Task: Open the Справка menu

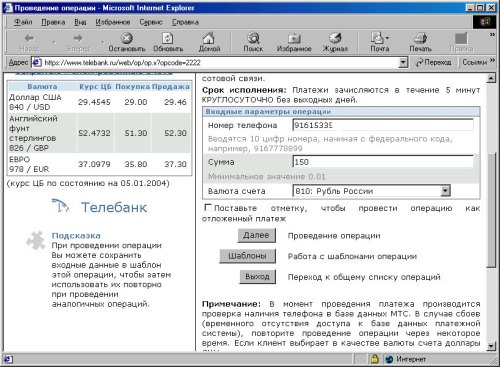Action: tap(185, 22)
